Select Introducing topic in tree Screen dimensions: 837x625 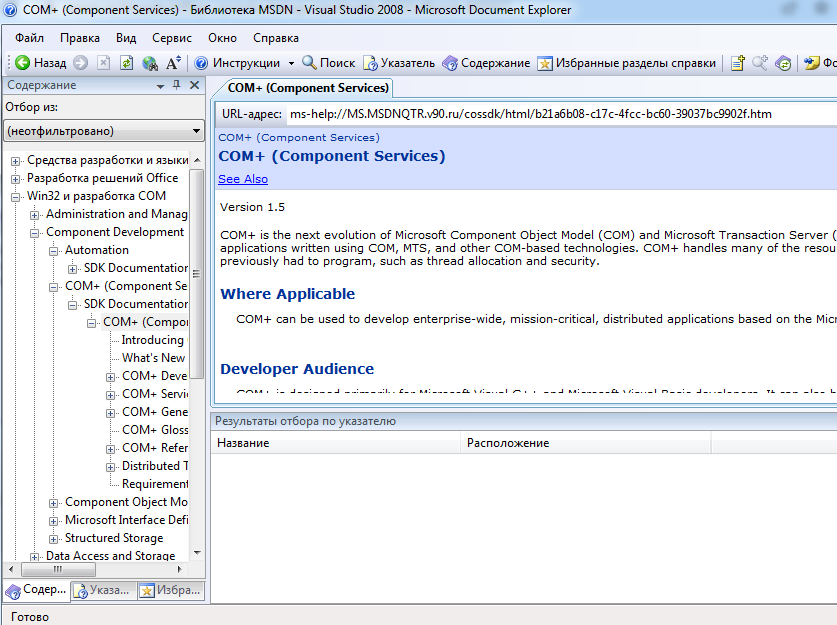tap(153, 340)
